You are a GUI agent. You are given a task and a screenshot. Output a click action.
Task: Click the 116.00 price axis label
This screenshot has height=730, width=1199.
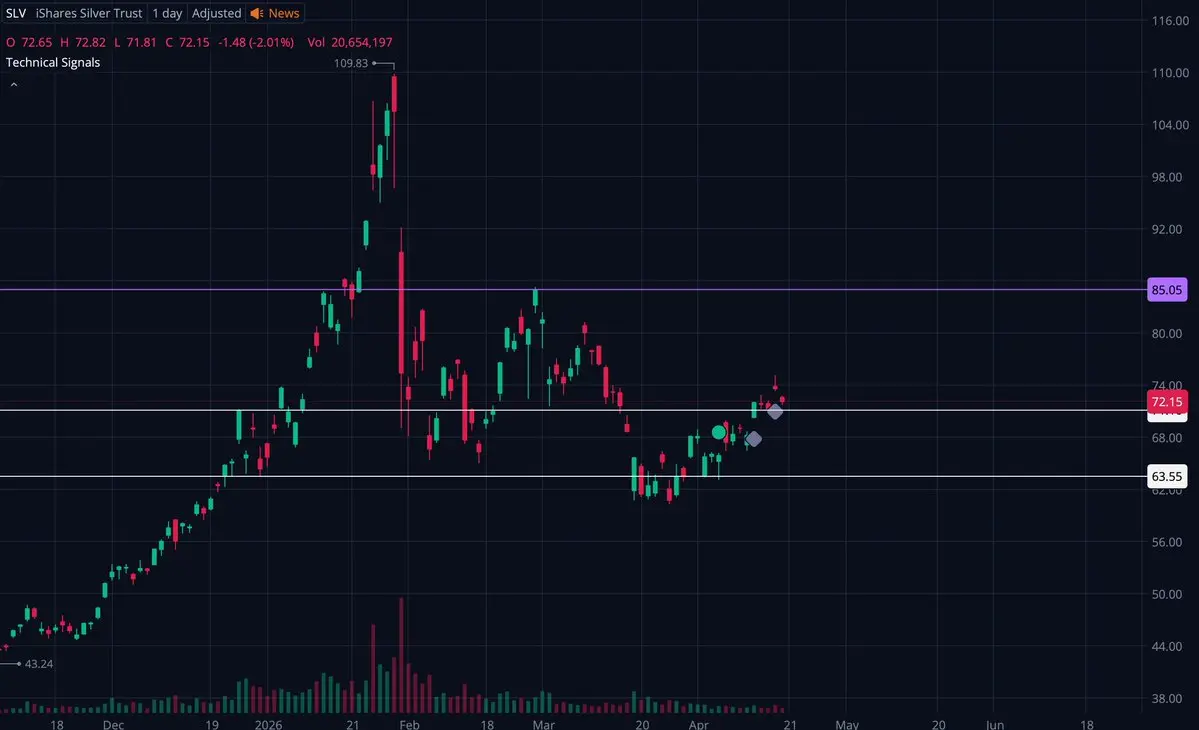point(1170,21)
